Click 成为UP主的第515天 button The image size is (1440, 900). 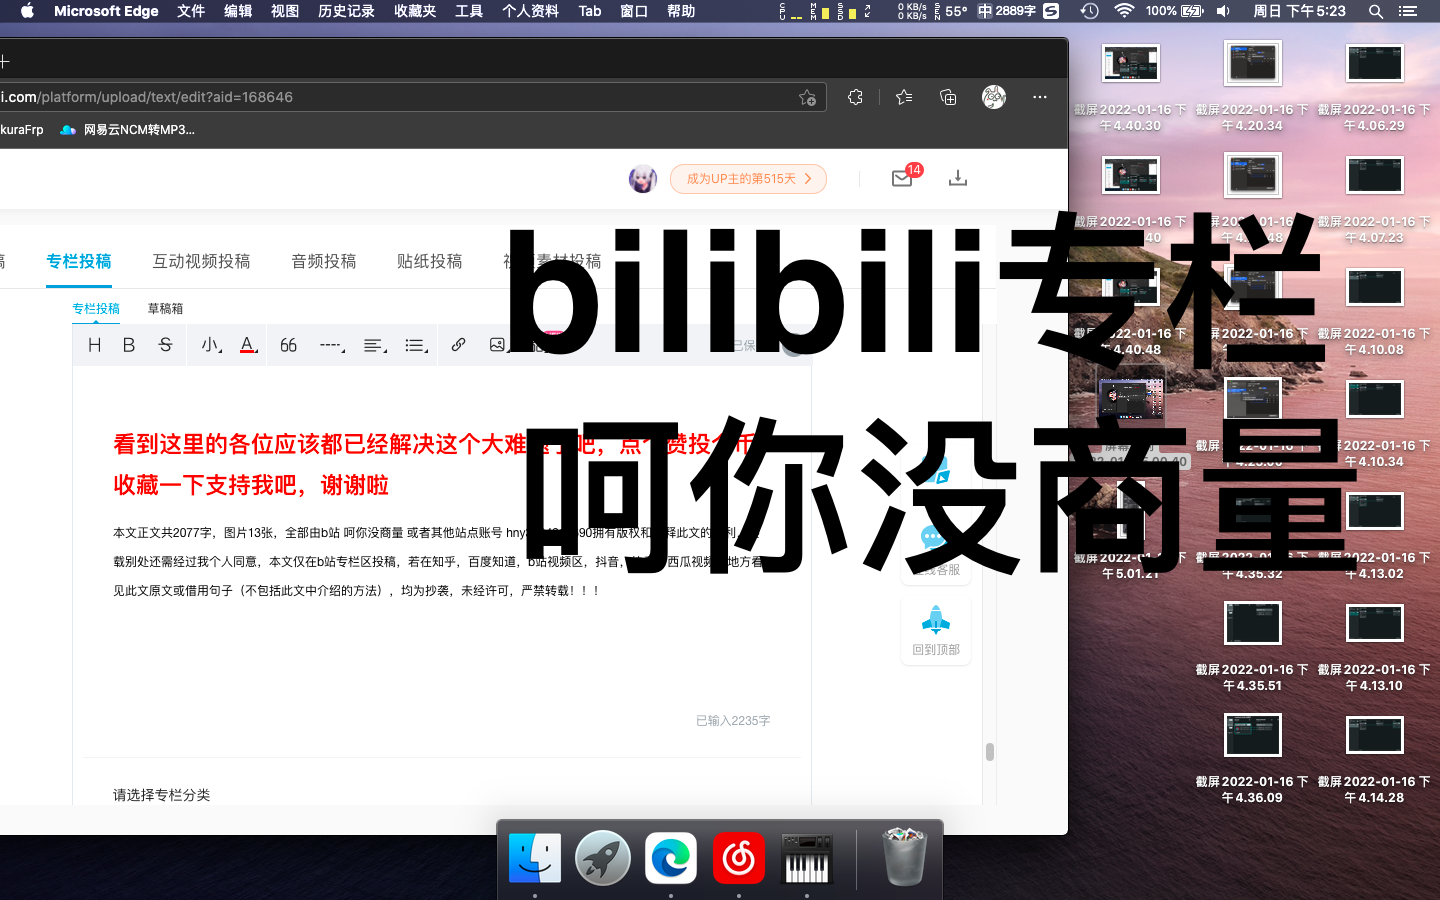(748, 179)
